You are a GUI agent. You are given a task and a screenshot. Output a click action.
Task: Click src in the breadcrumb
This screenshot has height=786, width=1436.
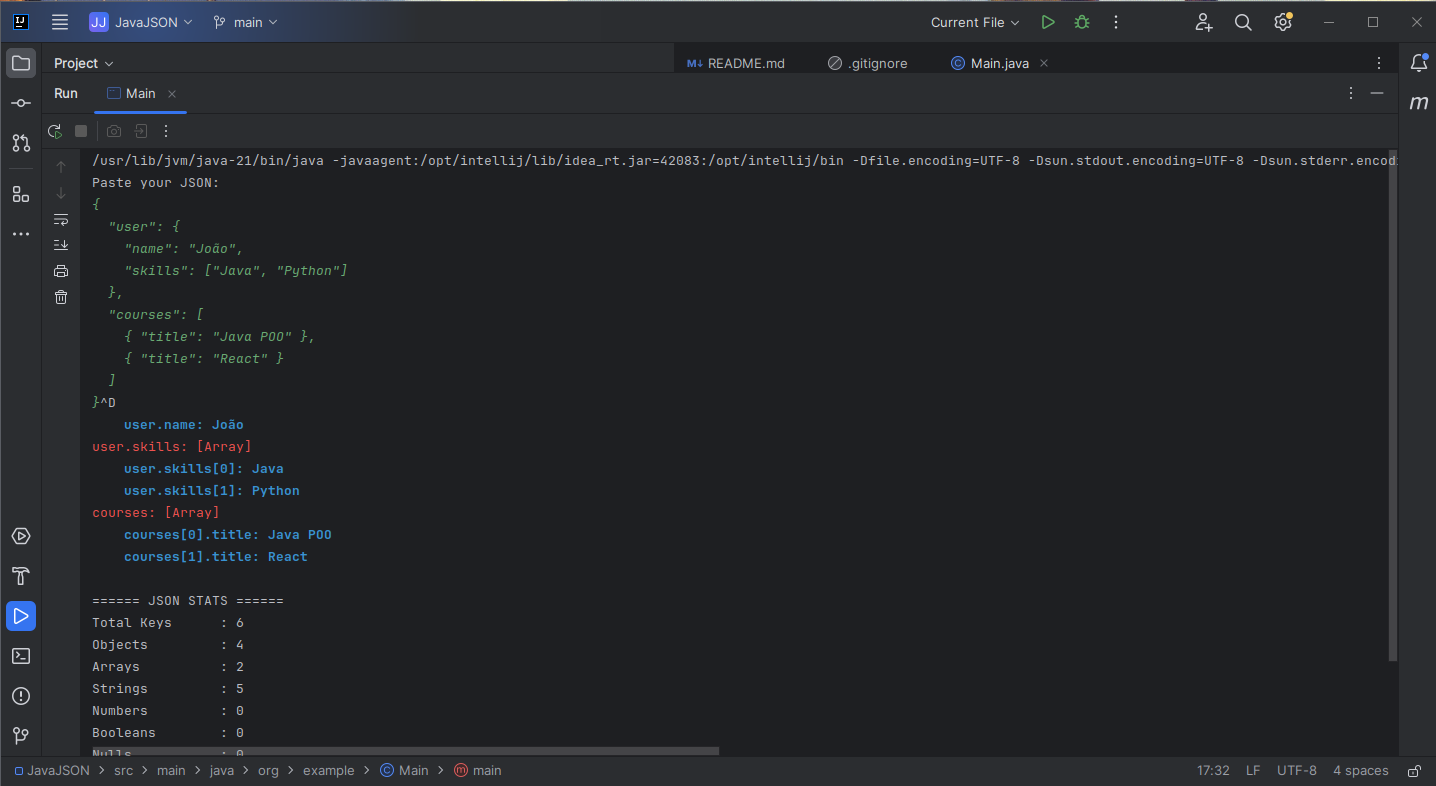point(123,771)
